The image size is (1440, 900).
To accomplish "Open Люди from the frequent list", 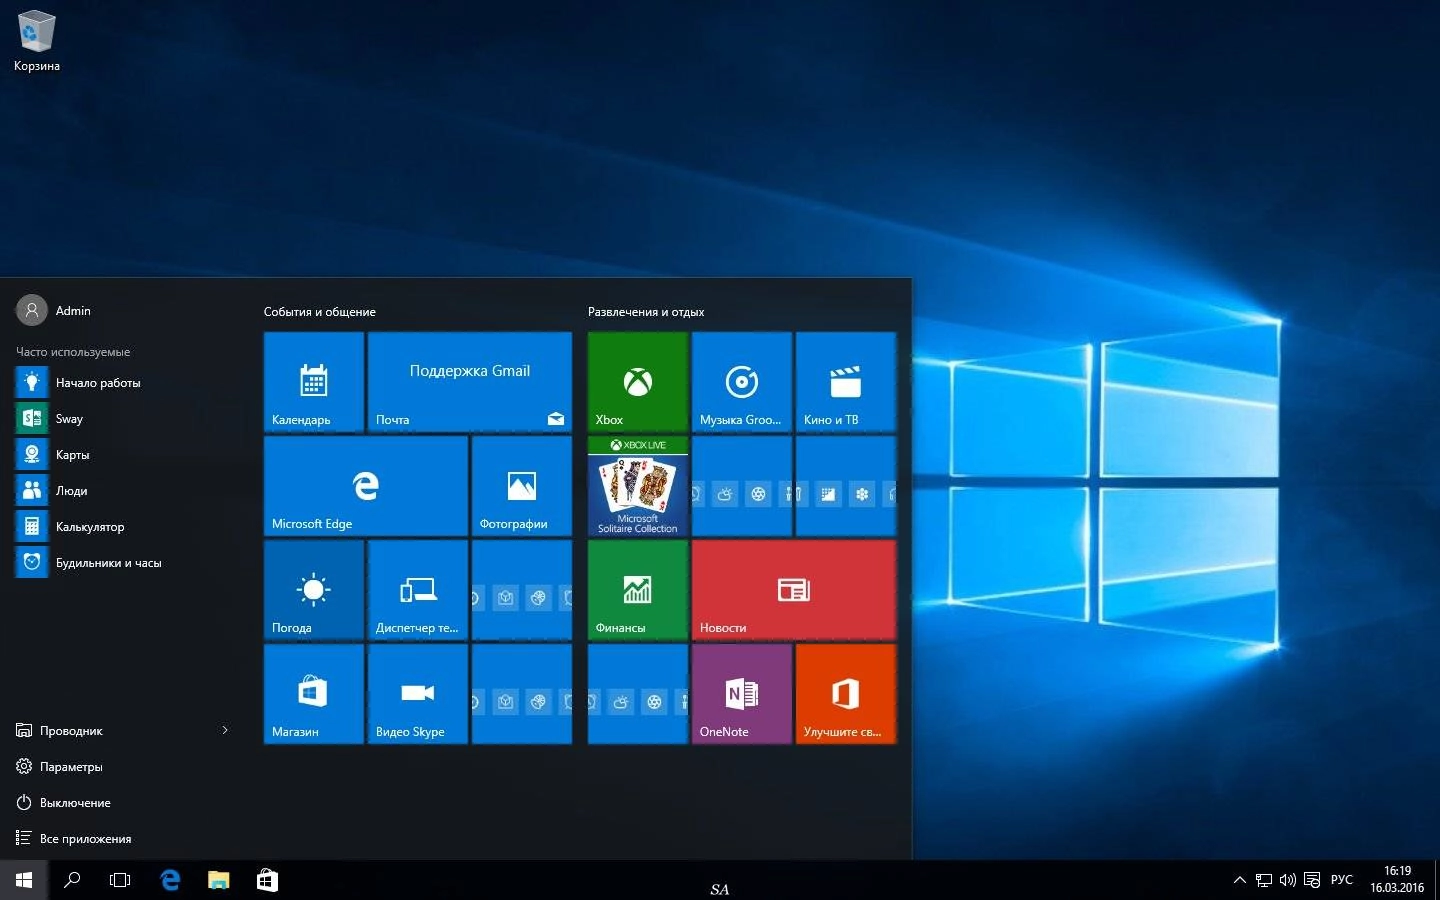I will 124,491.
